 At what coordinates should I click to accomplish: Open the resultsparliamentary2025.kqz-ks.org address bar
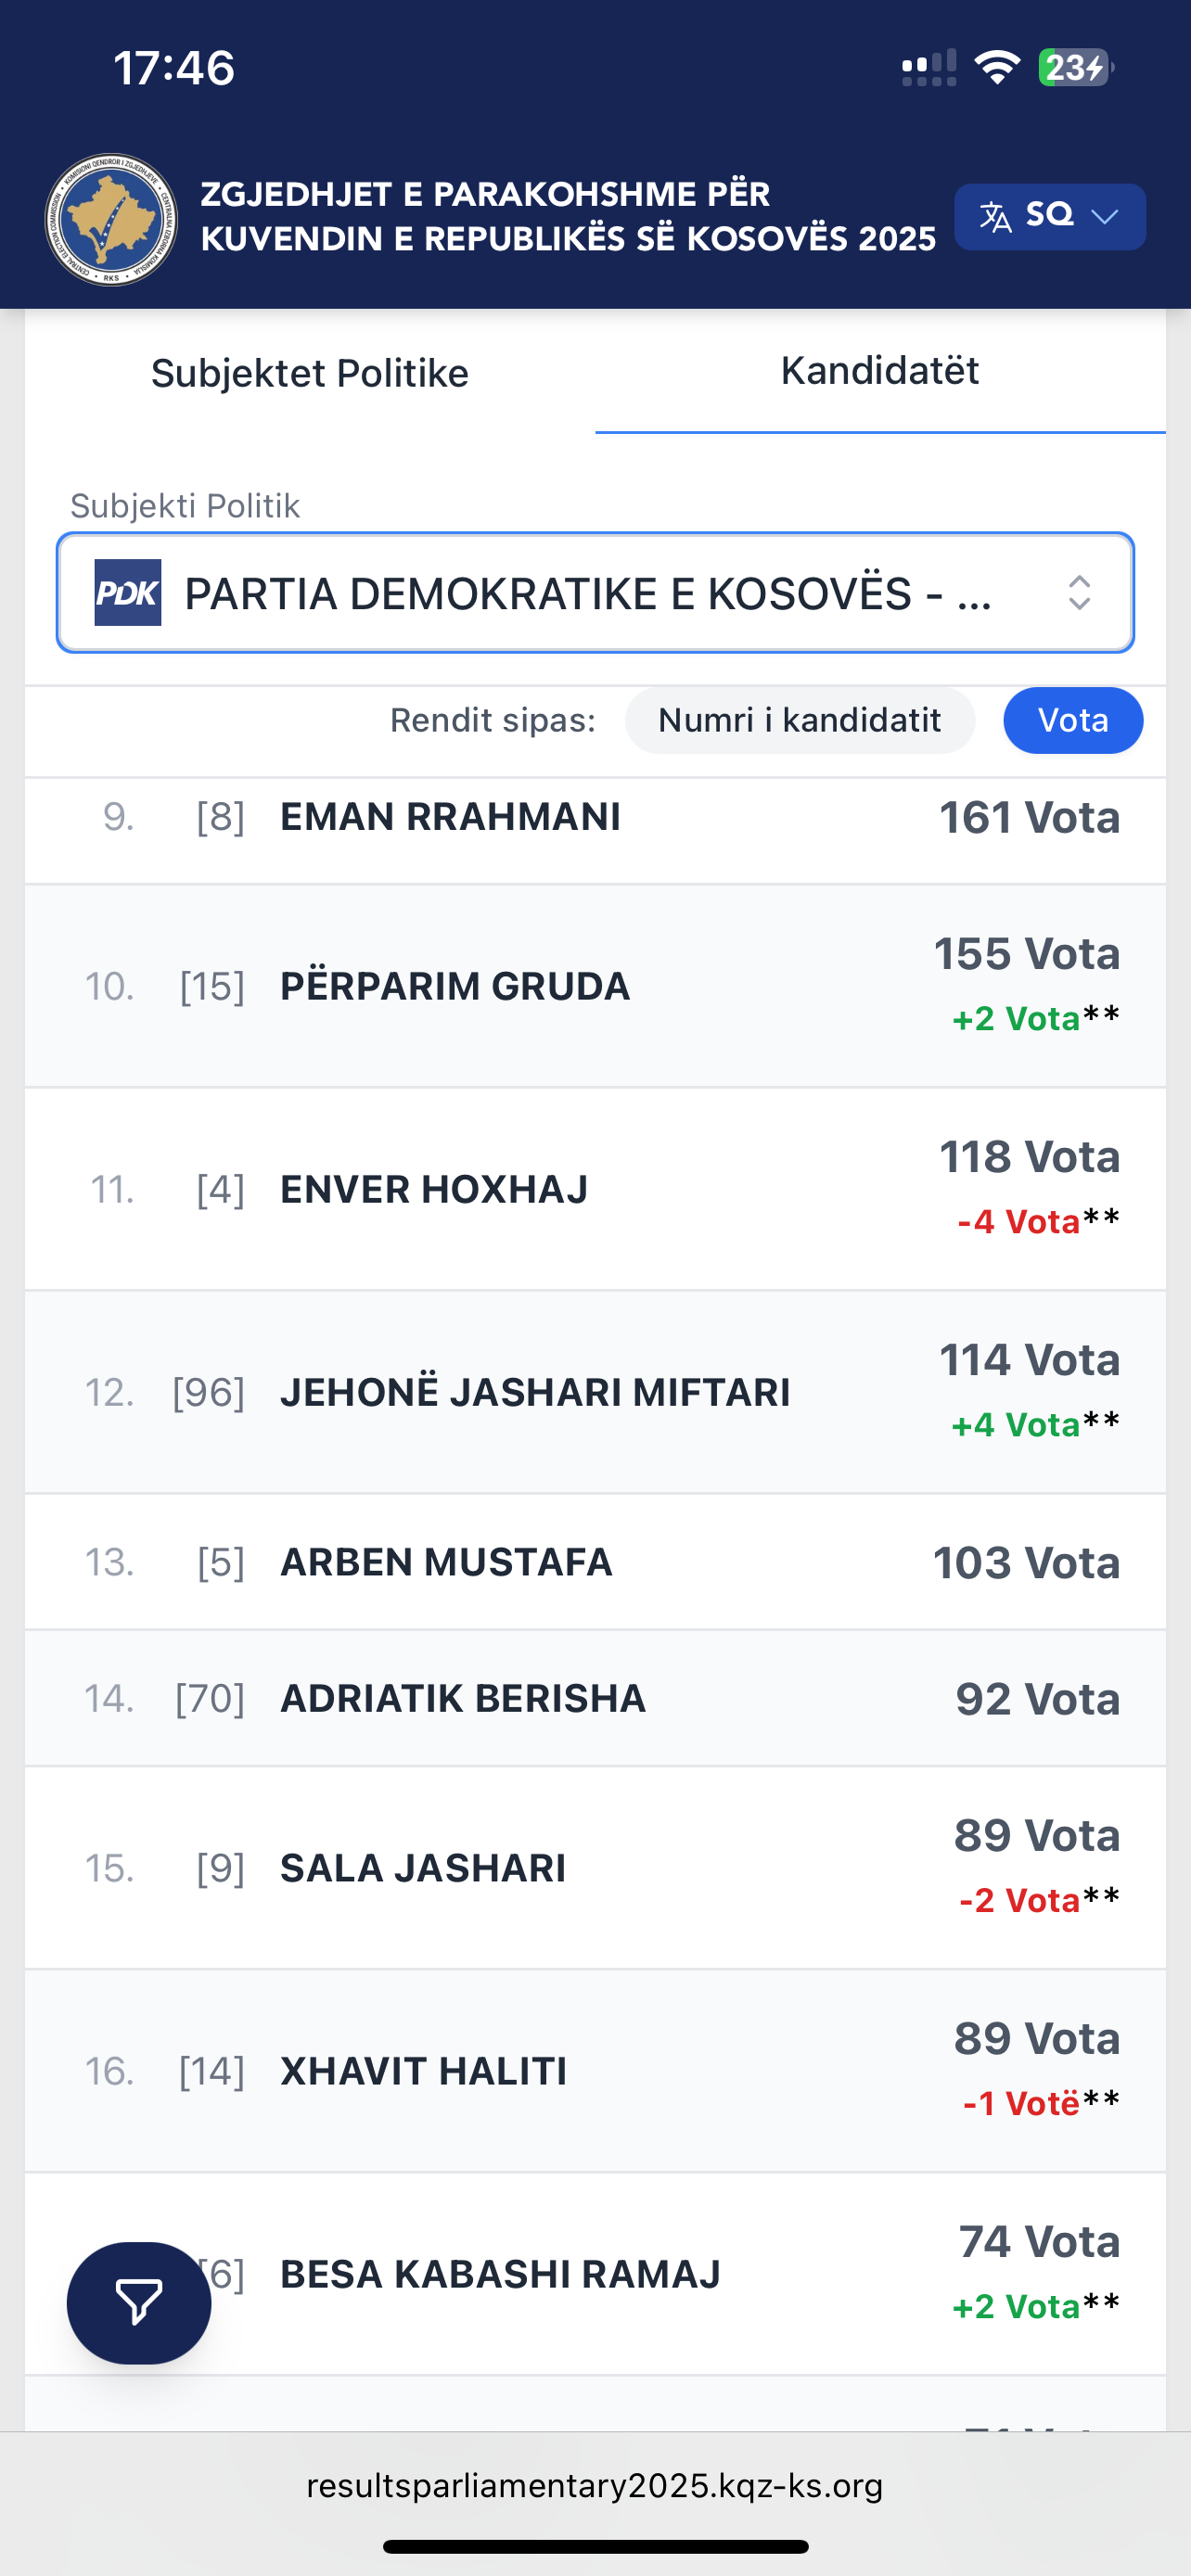coord(595,2485)
